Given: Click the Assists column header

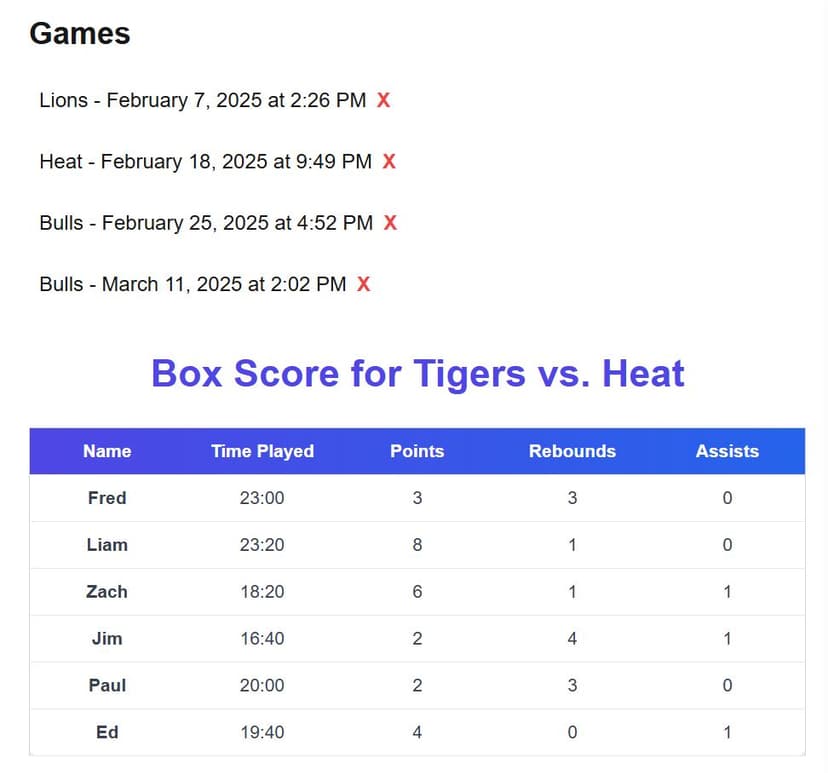Looking at the screenshot, I should (x=727, y=451).
